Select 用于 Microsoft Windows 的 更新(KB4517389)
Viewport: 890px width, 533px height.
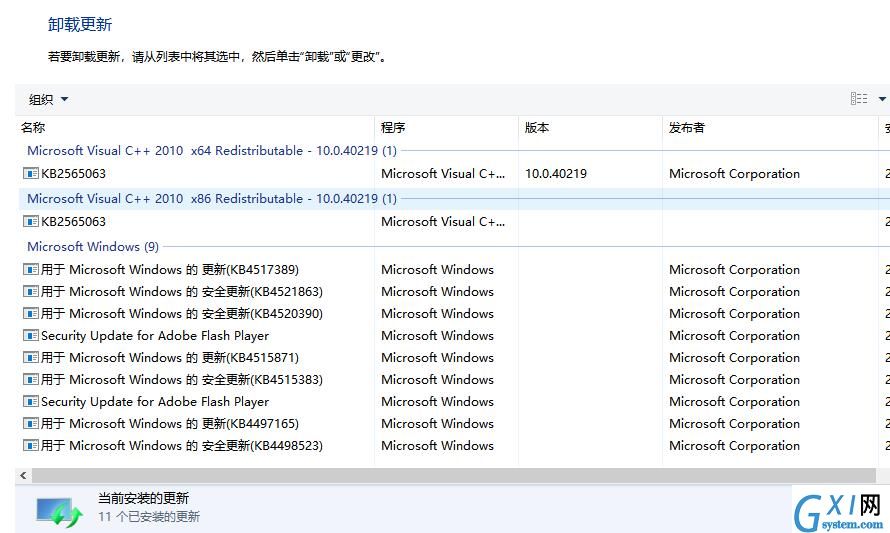[170, 270]
